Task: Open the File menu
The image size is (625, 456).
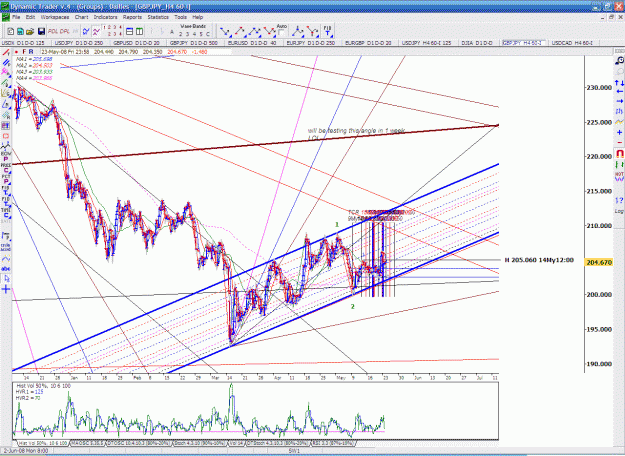Action: 16,17
